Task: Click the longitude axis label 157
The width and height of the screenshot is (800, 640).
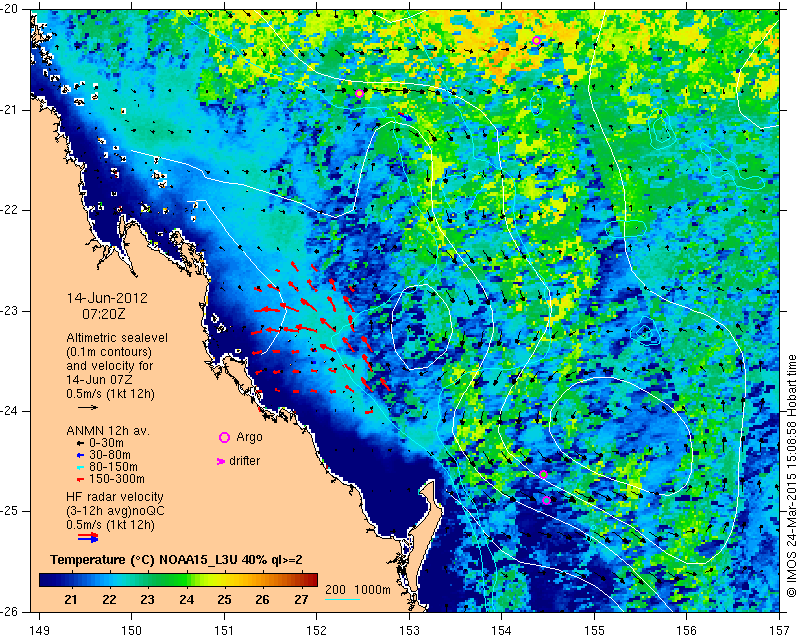Action: [x=780, y=631]
